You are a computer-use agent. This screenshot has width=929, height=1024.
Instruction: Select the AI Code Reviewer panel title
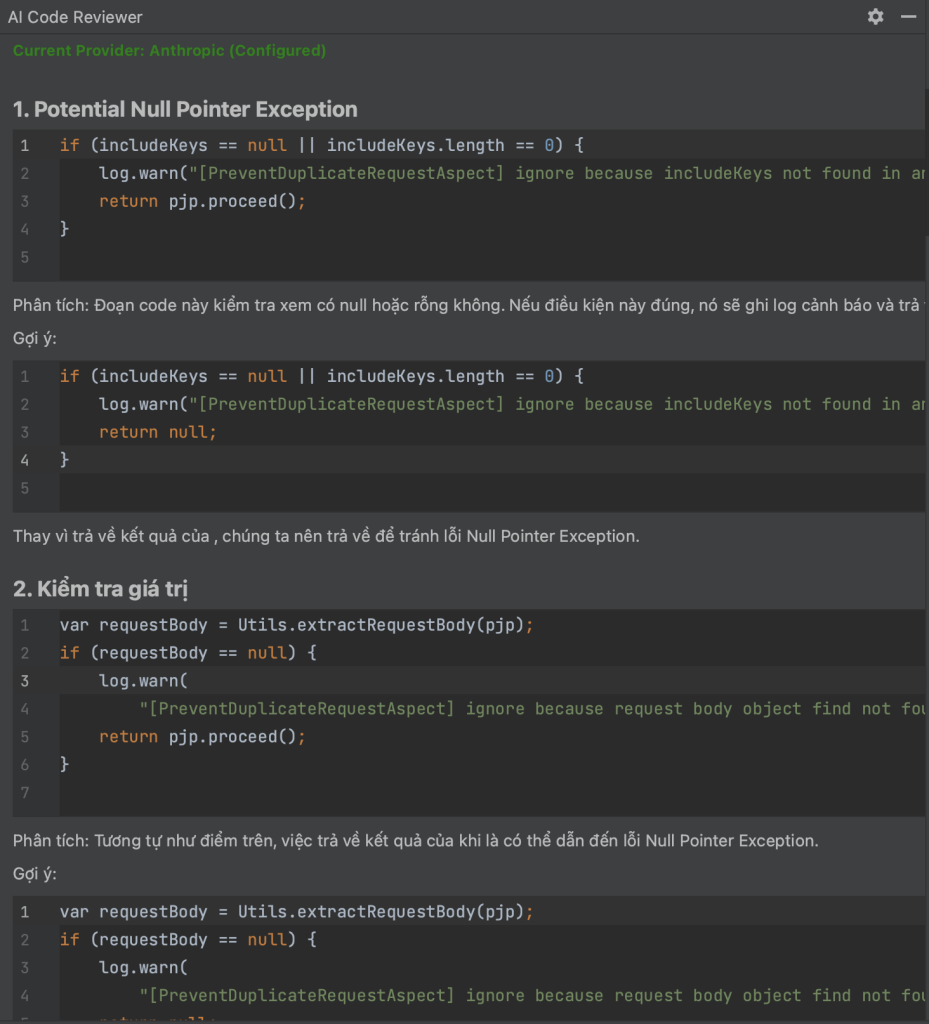click(x=75, y=18)
